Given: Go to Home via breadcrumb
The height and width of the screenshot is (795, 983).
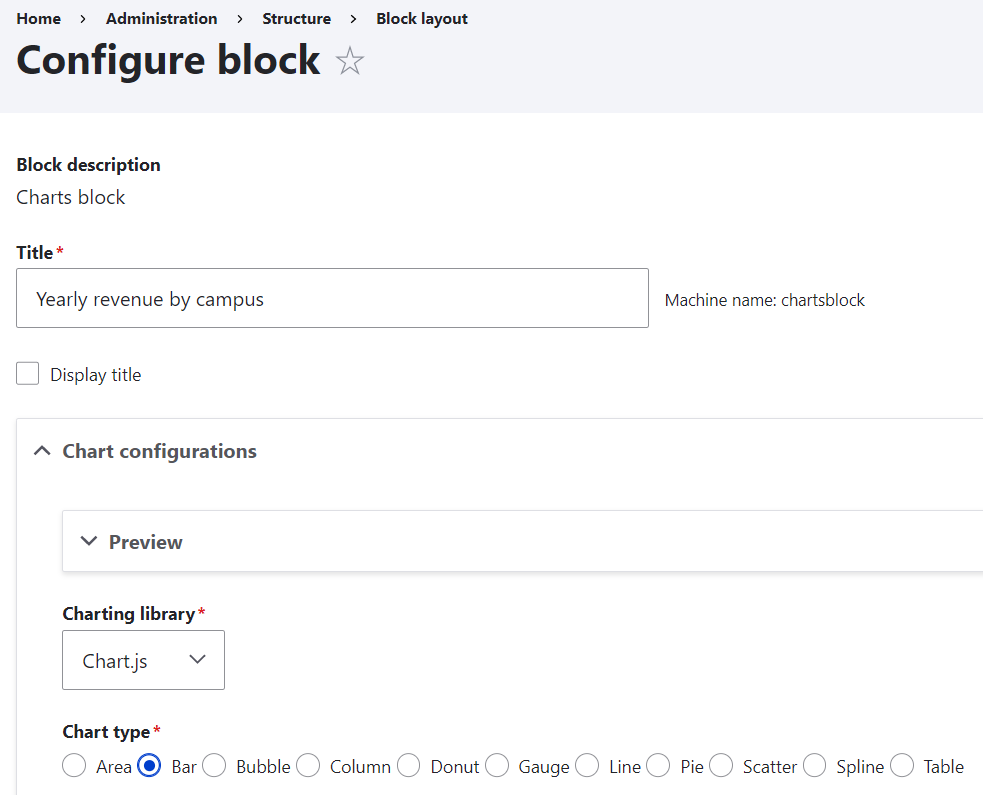Looking at the screenshot, I should tap(38, 18).
